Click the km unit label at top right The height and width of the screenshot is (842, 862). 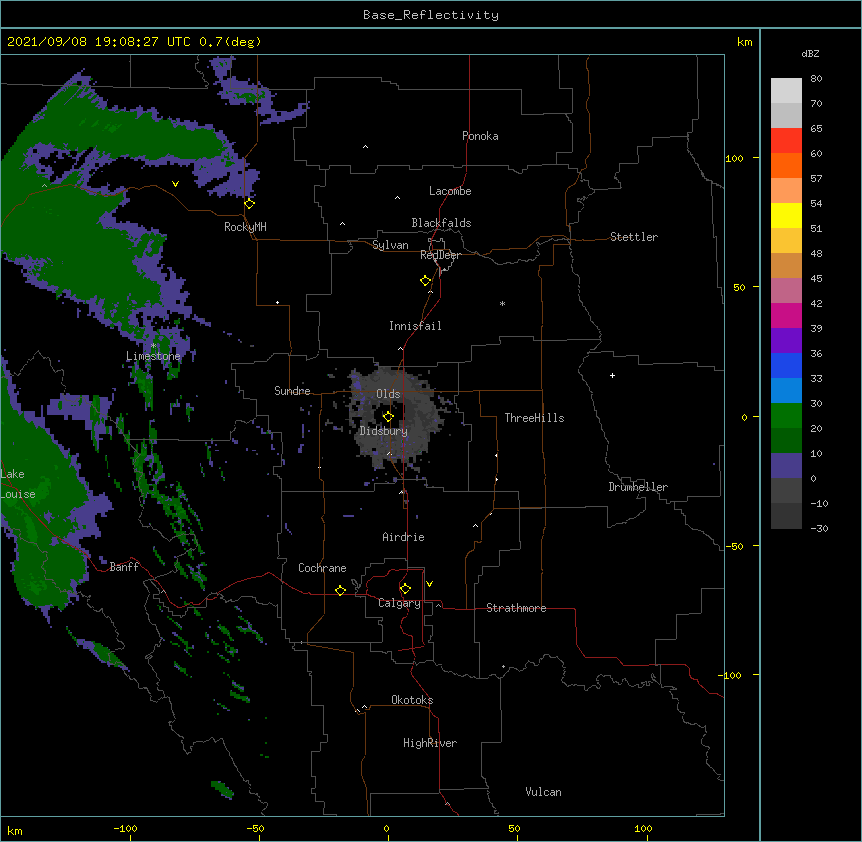click(744, 42)
